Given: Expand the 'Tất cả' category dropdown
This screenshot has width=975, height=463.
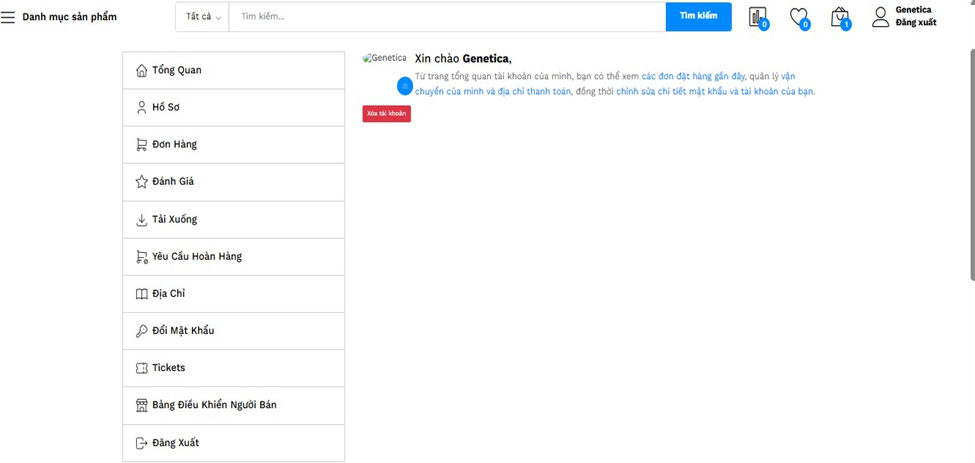Looking at the screenshot, I should pos(203,17).
